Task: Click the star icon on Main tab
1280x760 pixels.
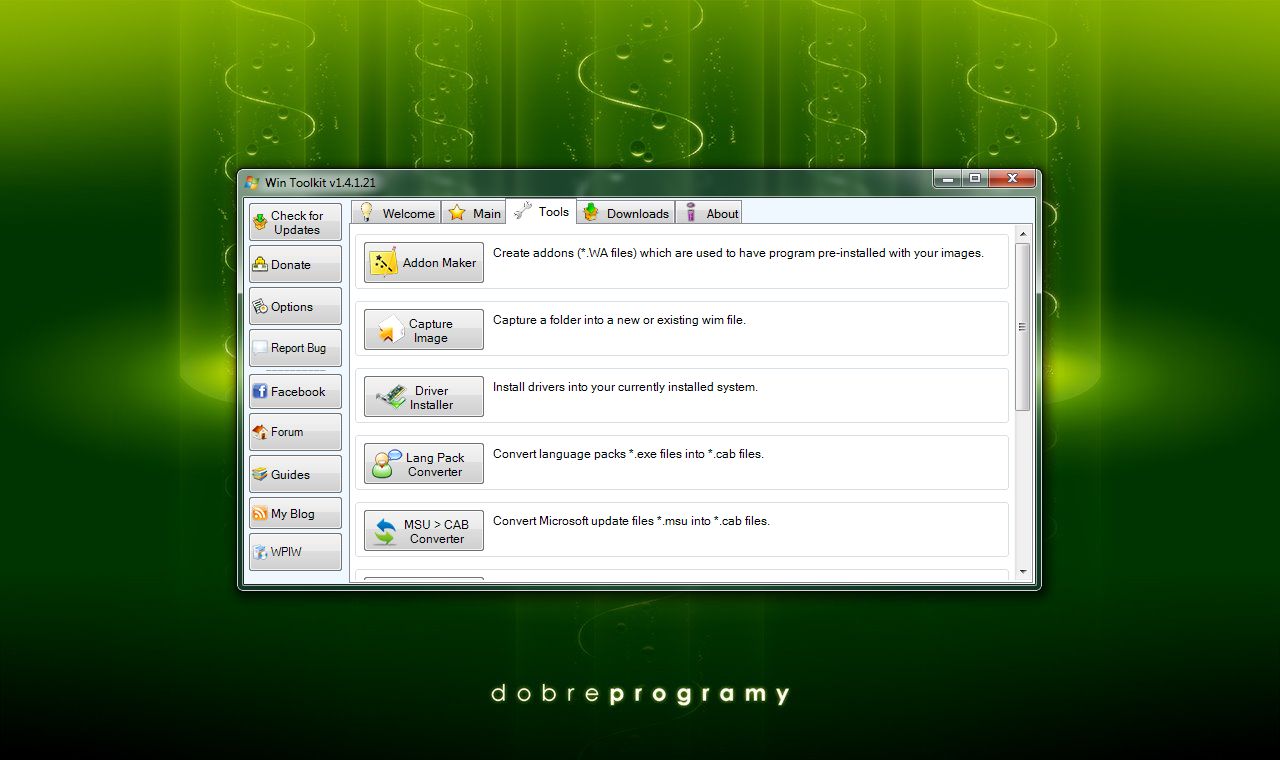Action: [x=457, y=212]
